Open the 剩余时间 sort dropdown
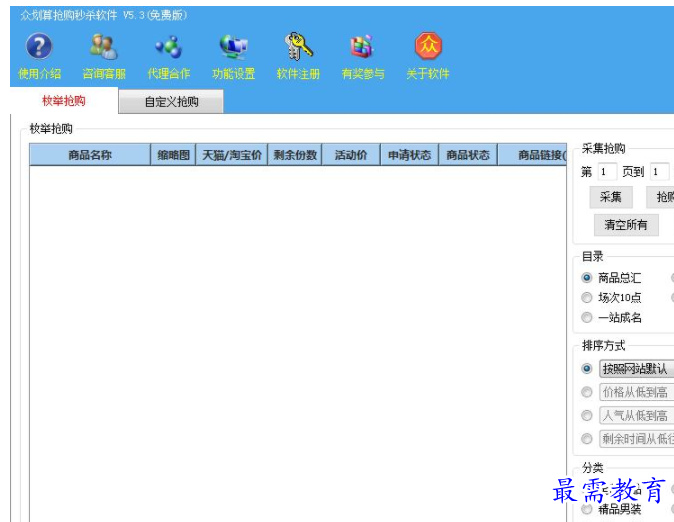The height and width of the screenshot is (522, 674). coord(637,439)
